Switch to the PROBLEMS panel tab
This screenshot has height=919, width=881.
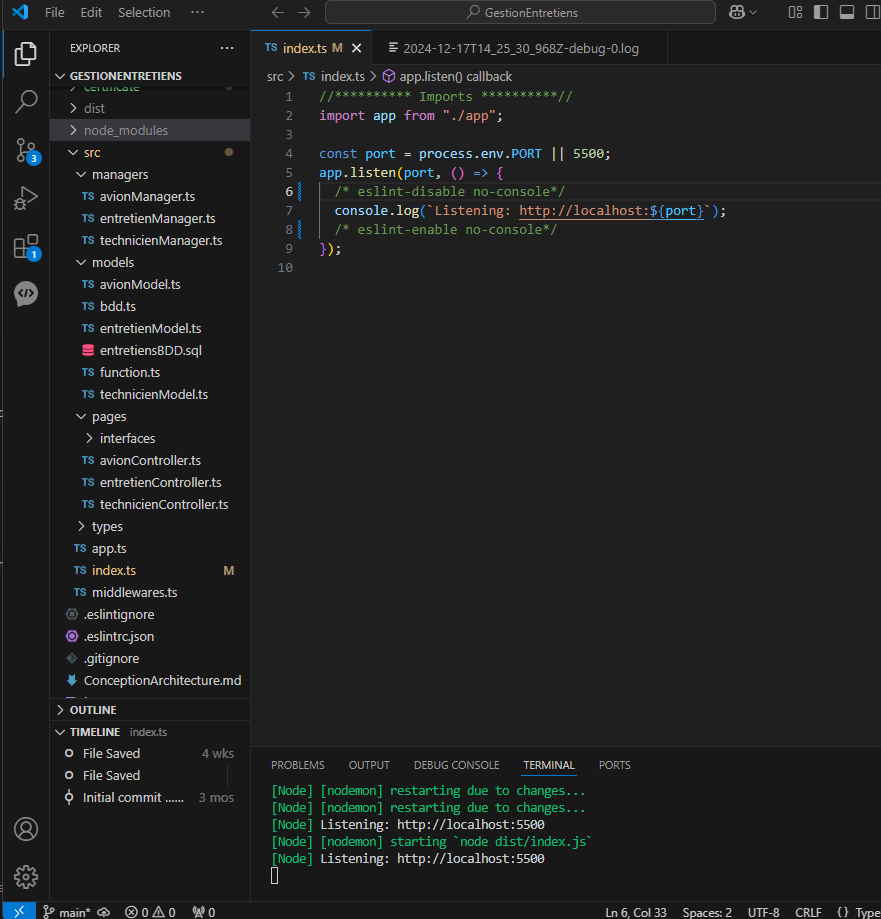pos(298,765)
